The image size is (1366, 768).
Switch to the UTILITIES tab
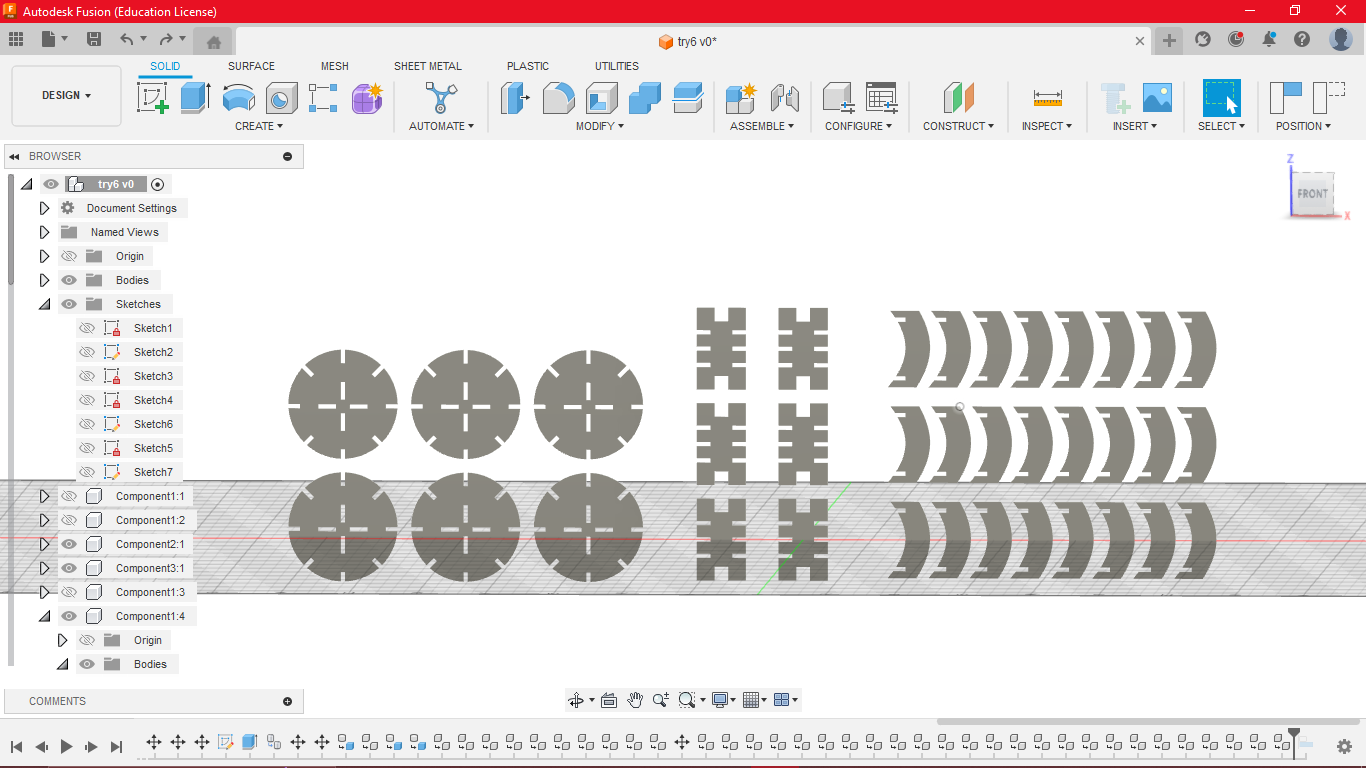click(x=617, y=66)
